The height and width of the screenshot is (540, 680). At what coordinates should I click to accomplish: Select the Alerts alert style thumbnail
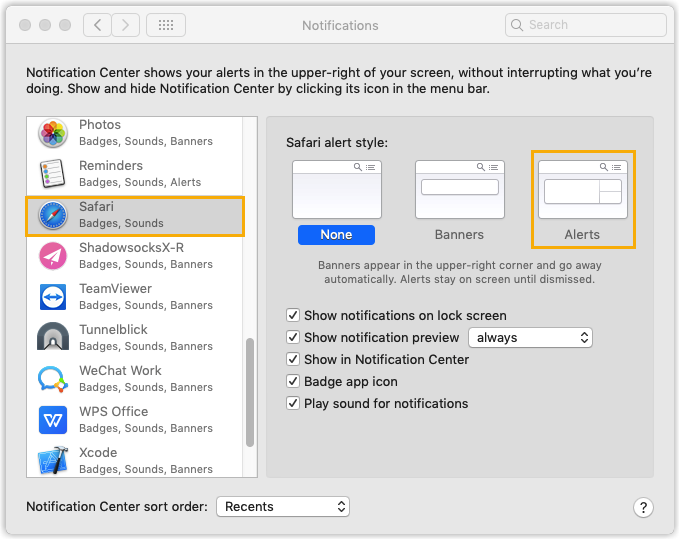pos(583,190)
